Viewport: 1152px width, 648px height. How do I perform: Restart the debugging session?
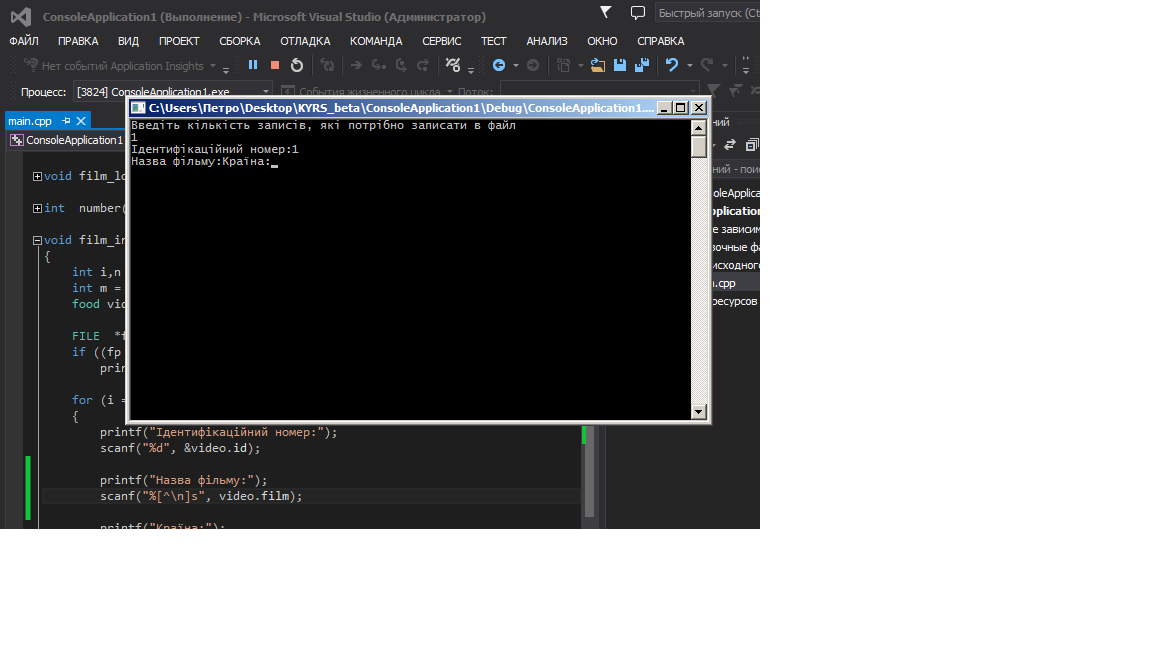click(297, 65)
